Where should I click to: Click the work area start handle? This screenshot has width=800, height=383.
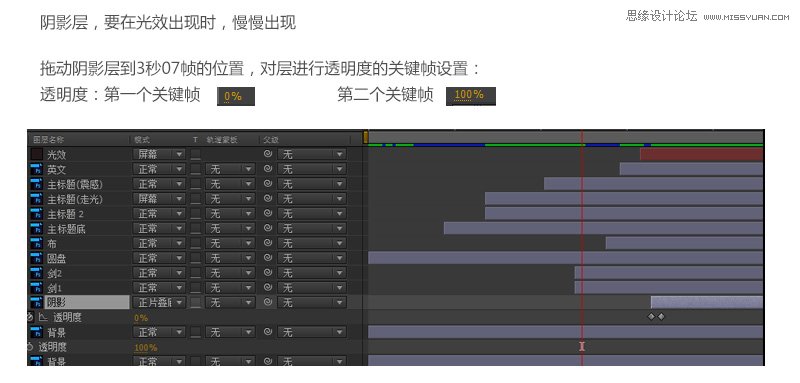pyautogui.click(x=366, y=138)
